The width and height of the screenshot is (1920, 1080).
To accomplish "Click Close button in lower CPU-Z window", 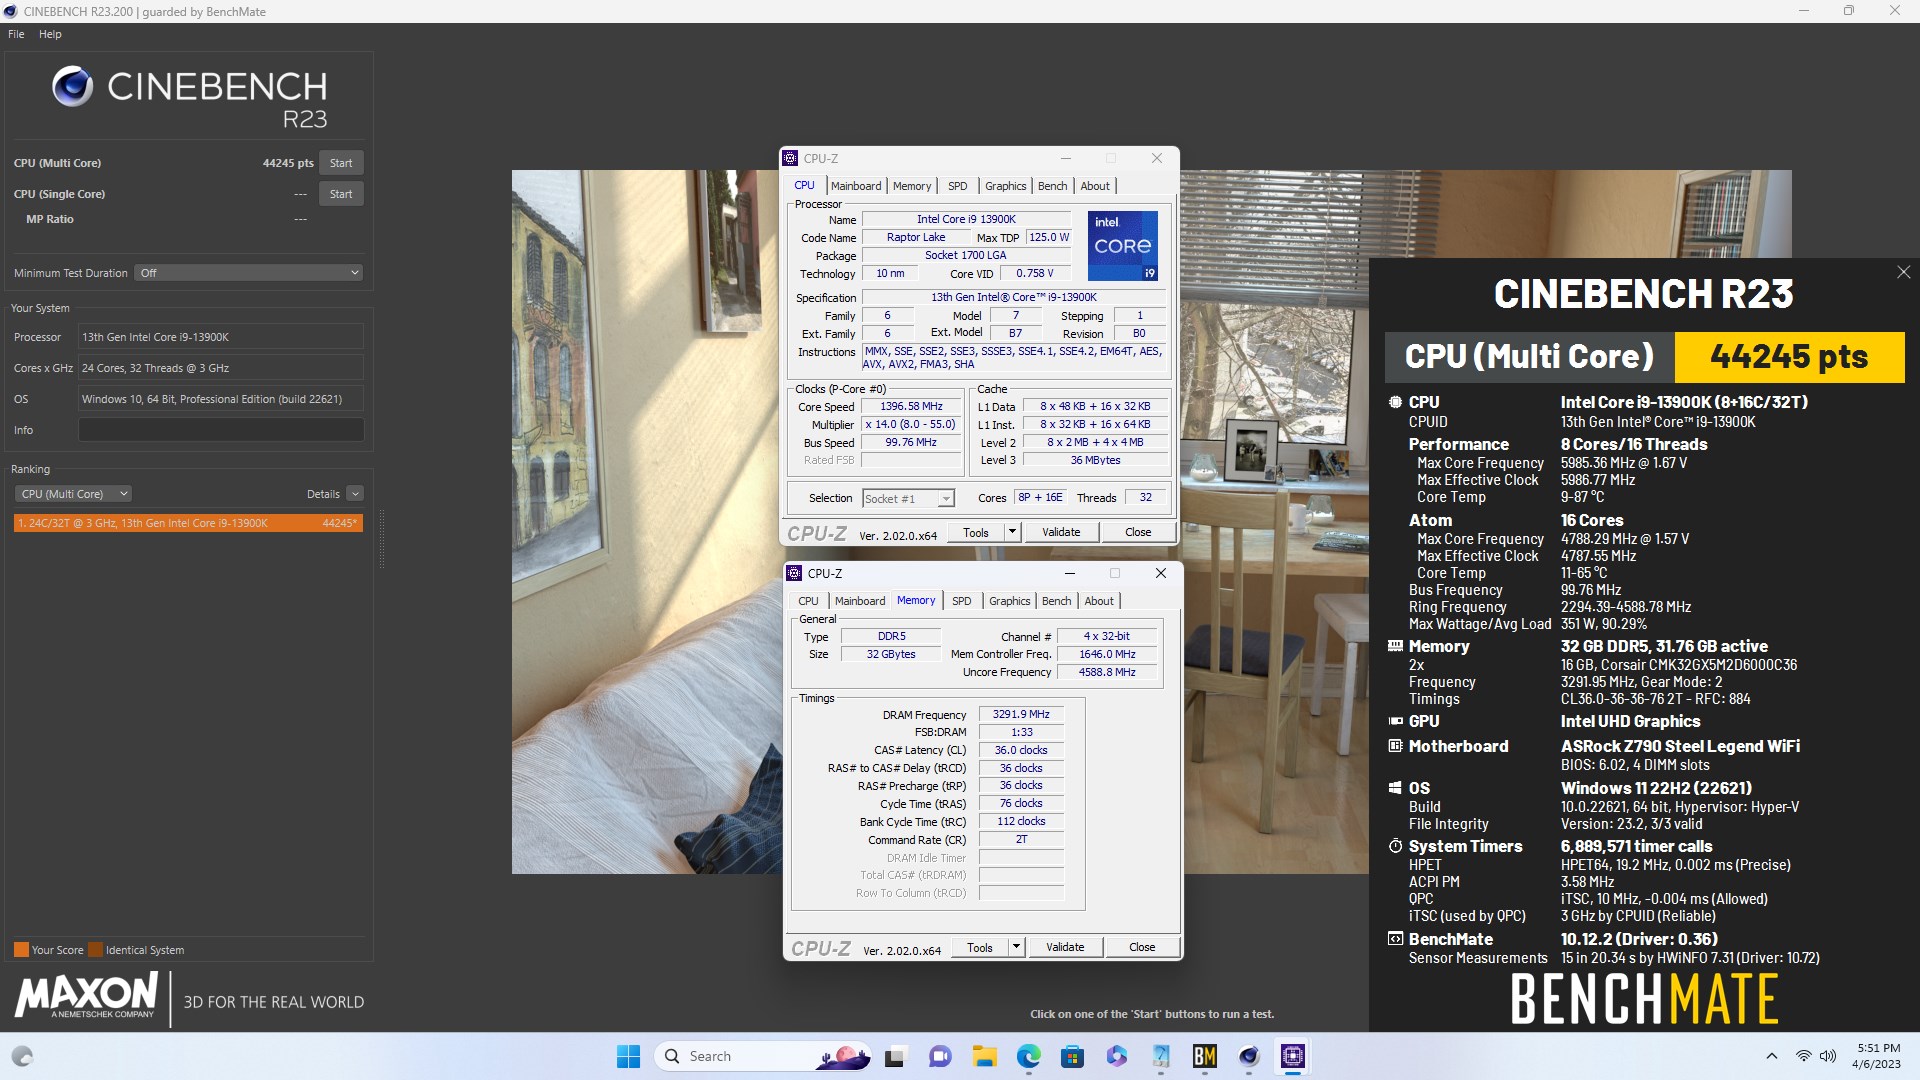I will point(1142,948).
